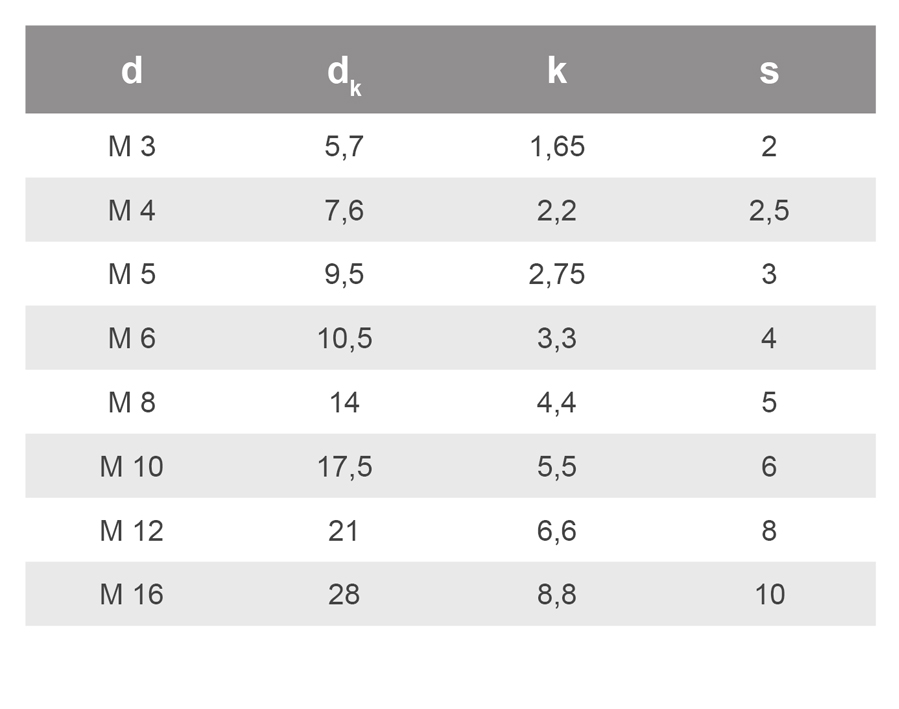This screenshot has height=709, width=899.
Task: Click the M 8 row label
Action: point(132,403)
